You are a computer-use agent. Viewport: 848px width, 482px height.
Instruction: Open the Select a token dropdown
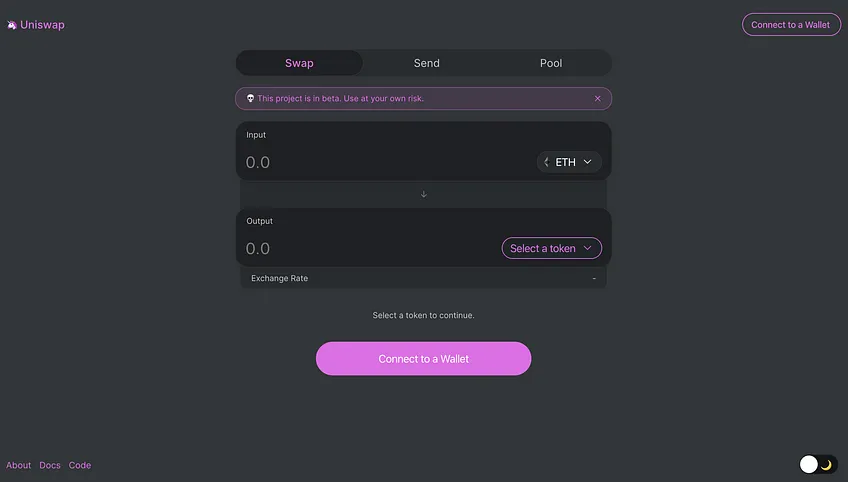[552, 248]
